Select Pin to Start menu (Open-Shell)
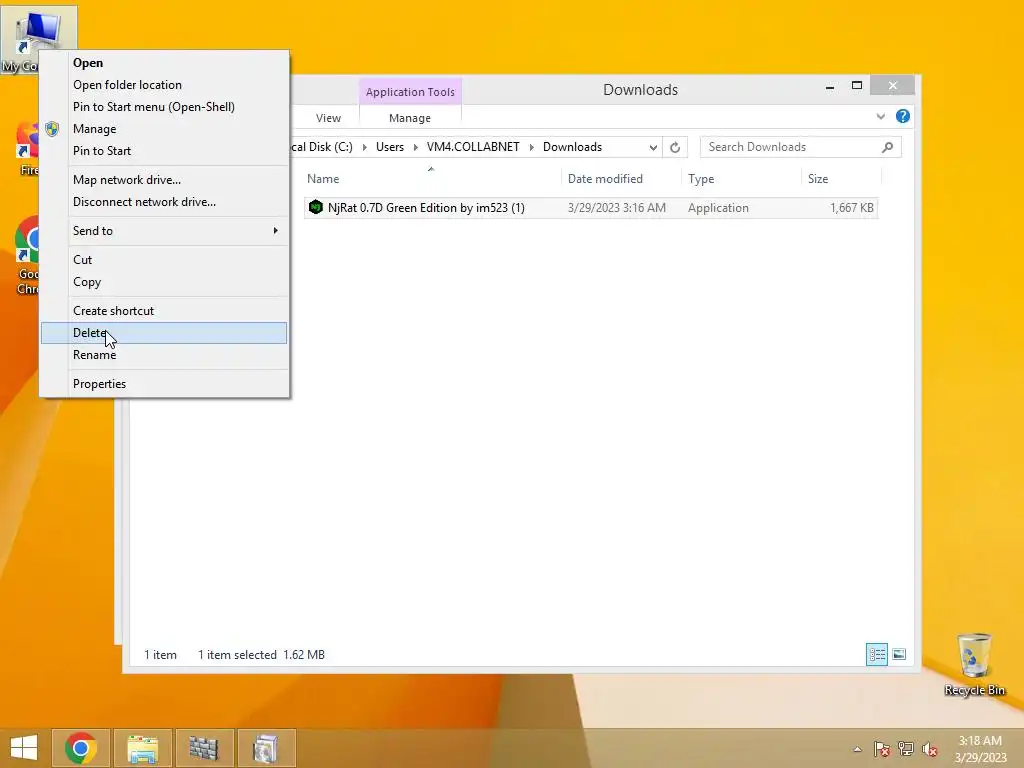The width and height of the screenshot is (1024, 768). tap(164, 106)
